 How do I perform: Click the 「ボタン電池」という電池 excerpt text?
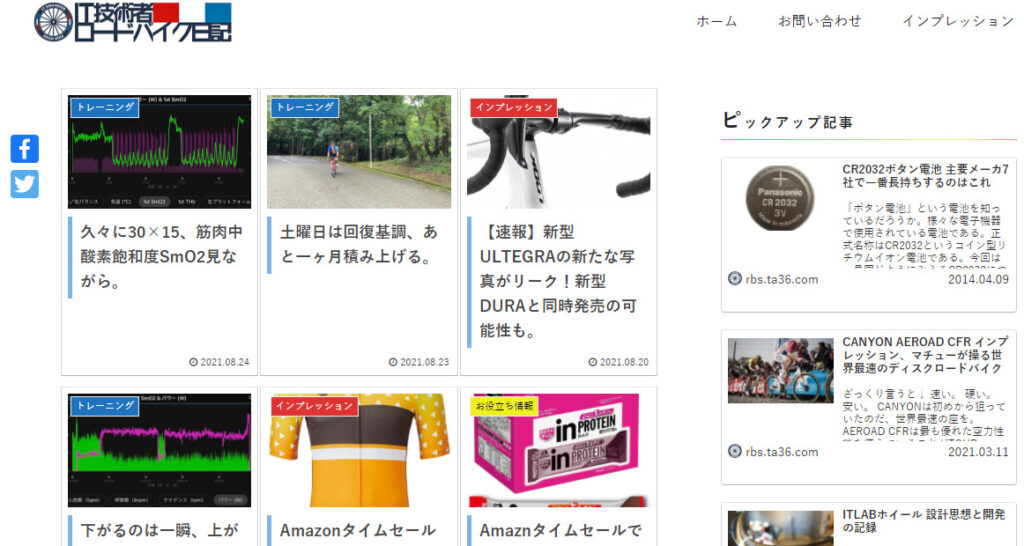(x=924, y=235)
